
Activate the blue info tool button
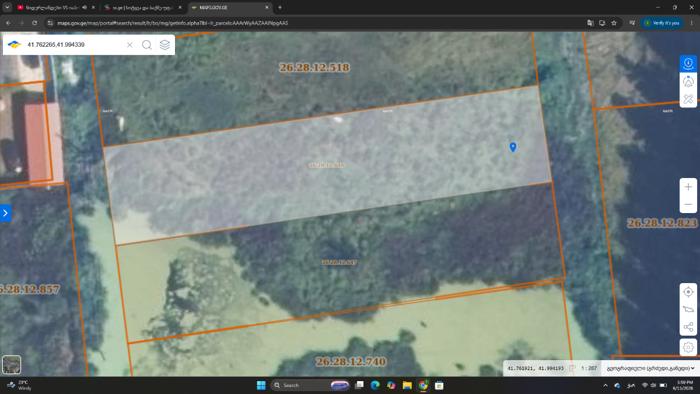point(688,63)
